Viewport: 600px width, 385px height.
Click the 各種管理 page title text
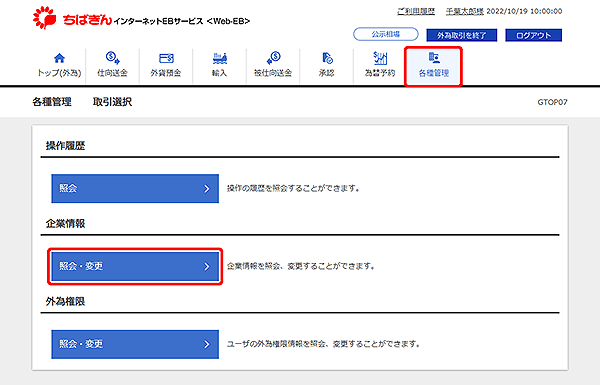pyautogui.click(x=52, y=102)
